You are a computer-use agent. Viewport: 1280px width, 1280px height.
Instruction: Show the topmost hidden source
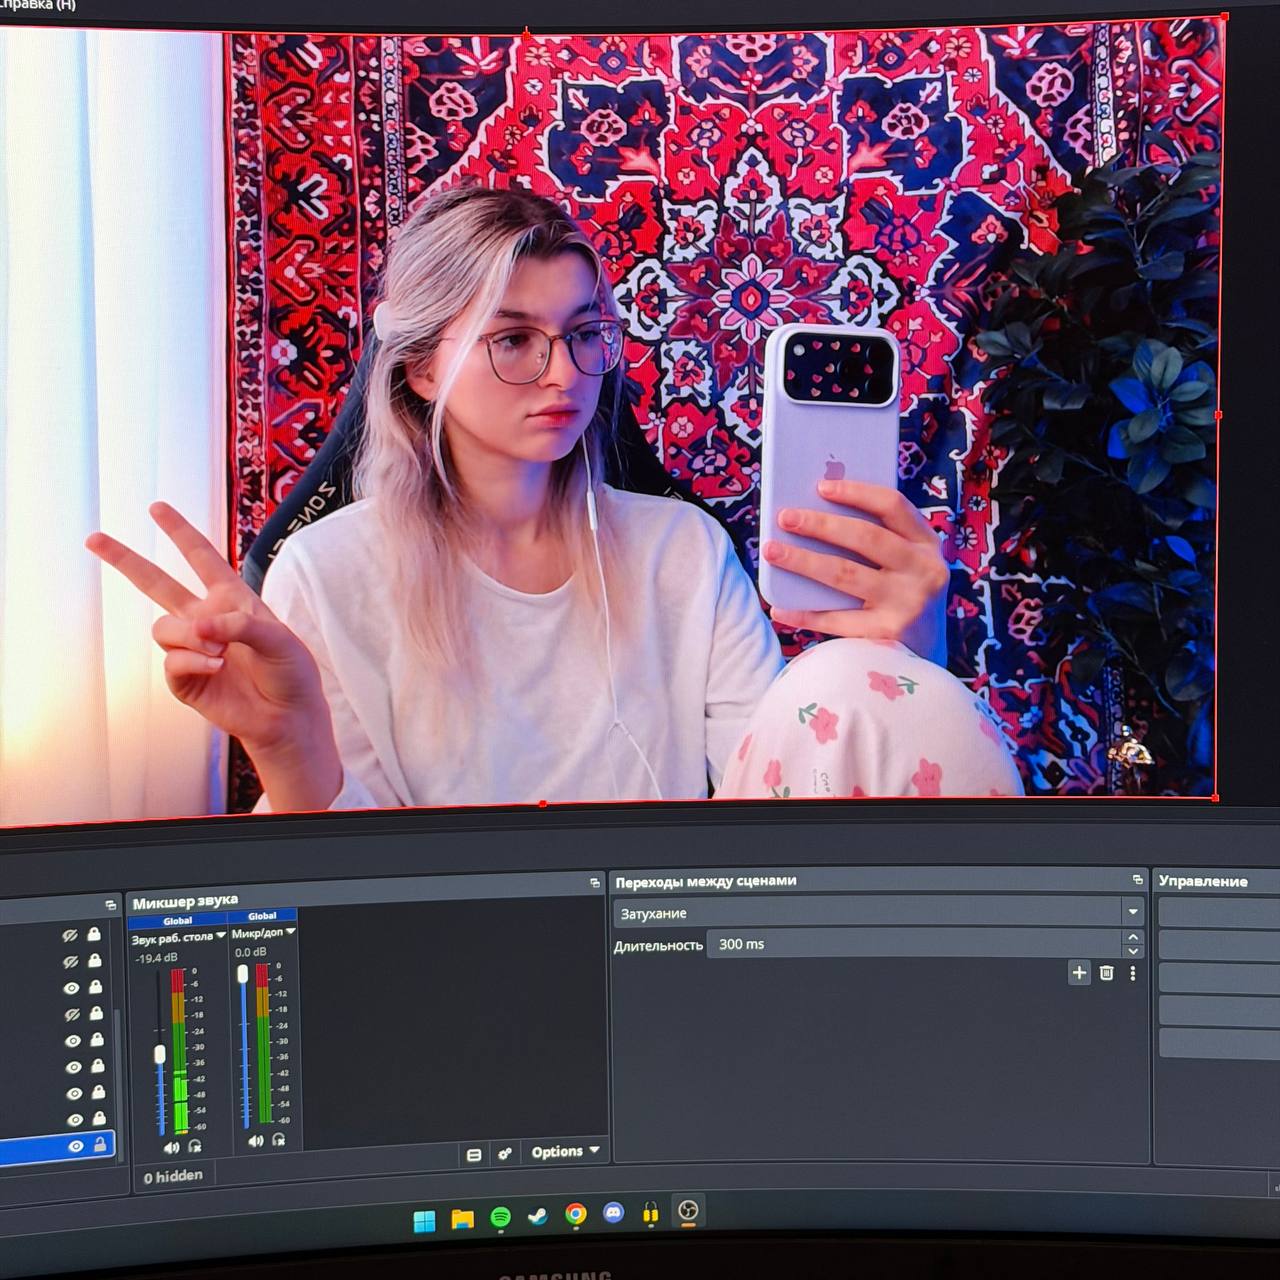tap(70, 936)
